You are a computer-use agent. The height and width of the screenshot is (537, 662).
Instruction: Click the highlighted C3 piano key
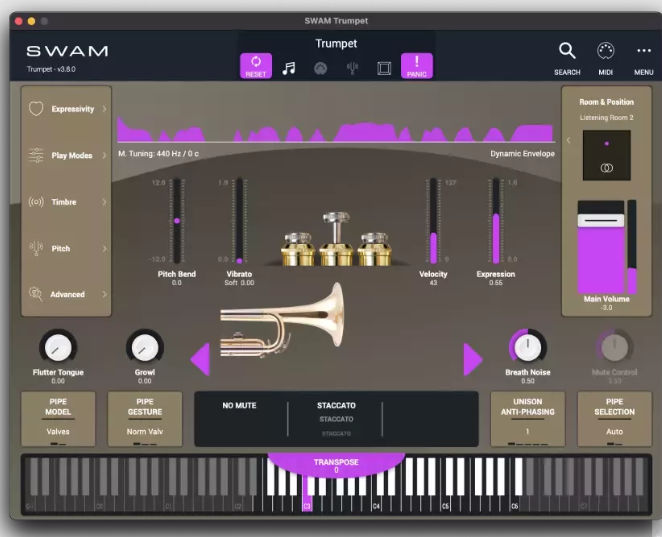click(x=307, y=502)
